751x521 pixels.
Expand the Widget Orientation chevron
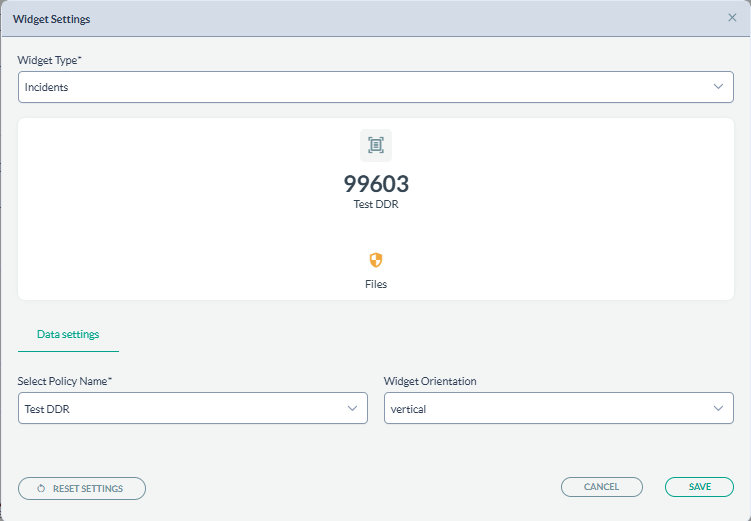point(718,408)
